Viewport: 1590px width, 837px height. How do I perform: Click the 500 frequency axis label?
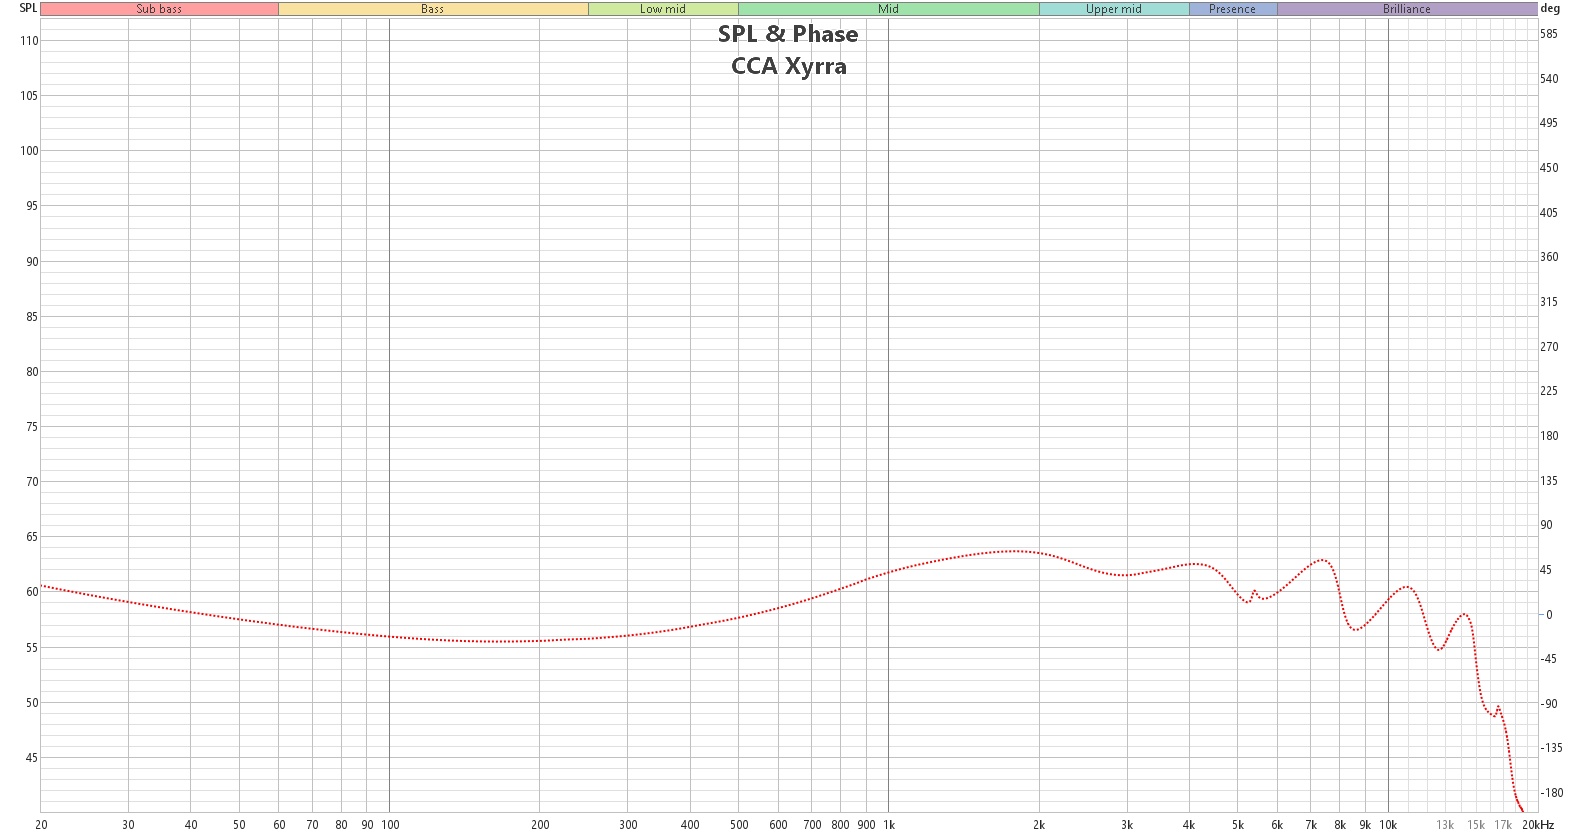(x=739, y=825)
